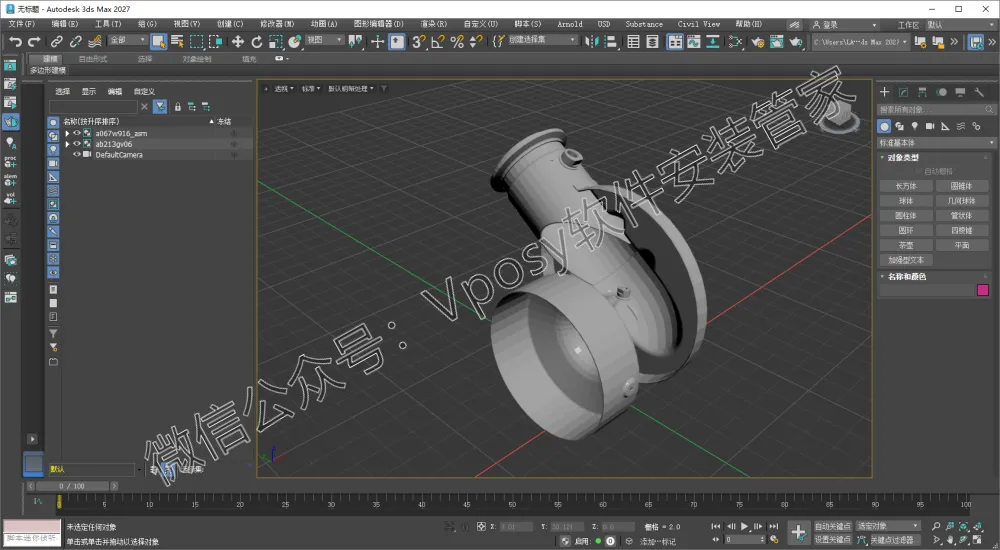1000x550 pixels.
Task: Click the Align tool icon
Action: pos(611,42)
